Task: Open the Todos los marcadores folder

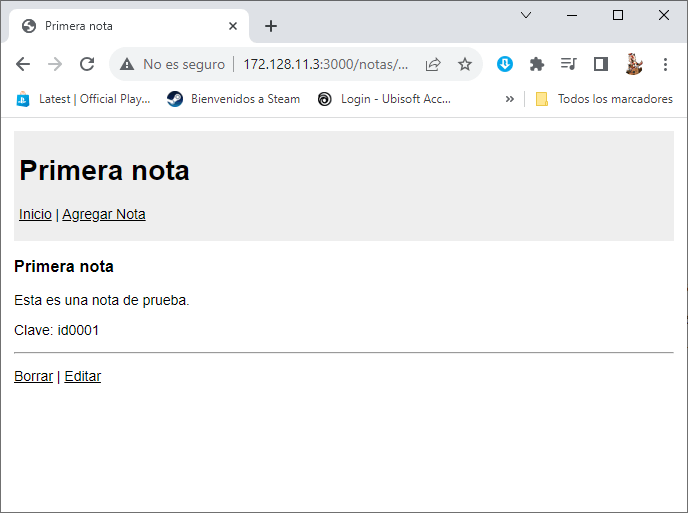Action: 604,99
